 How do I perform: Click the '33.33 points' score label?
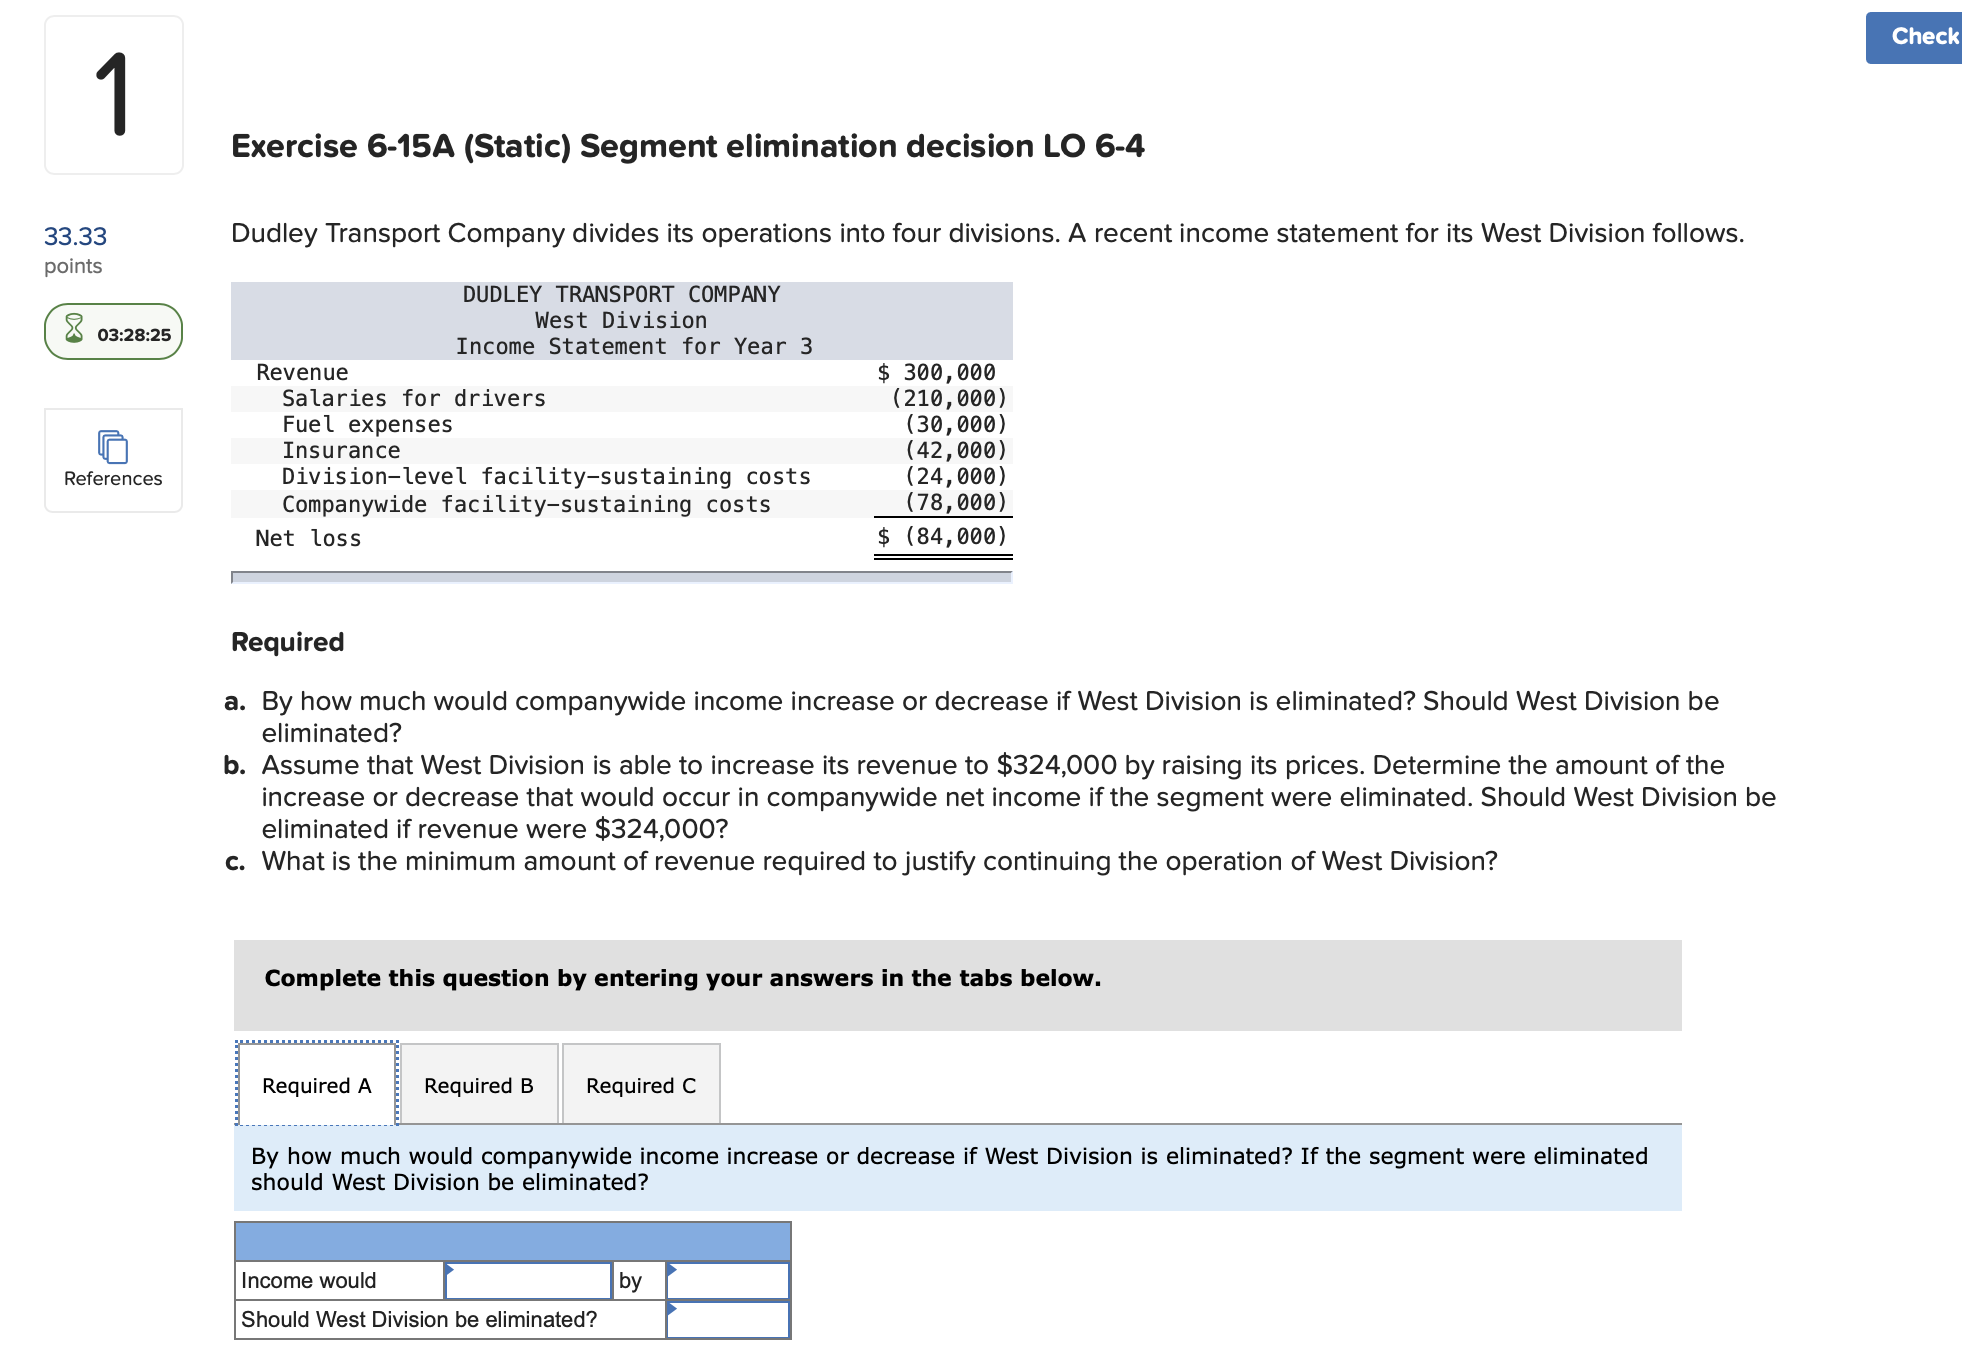(x=74, y=248)
